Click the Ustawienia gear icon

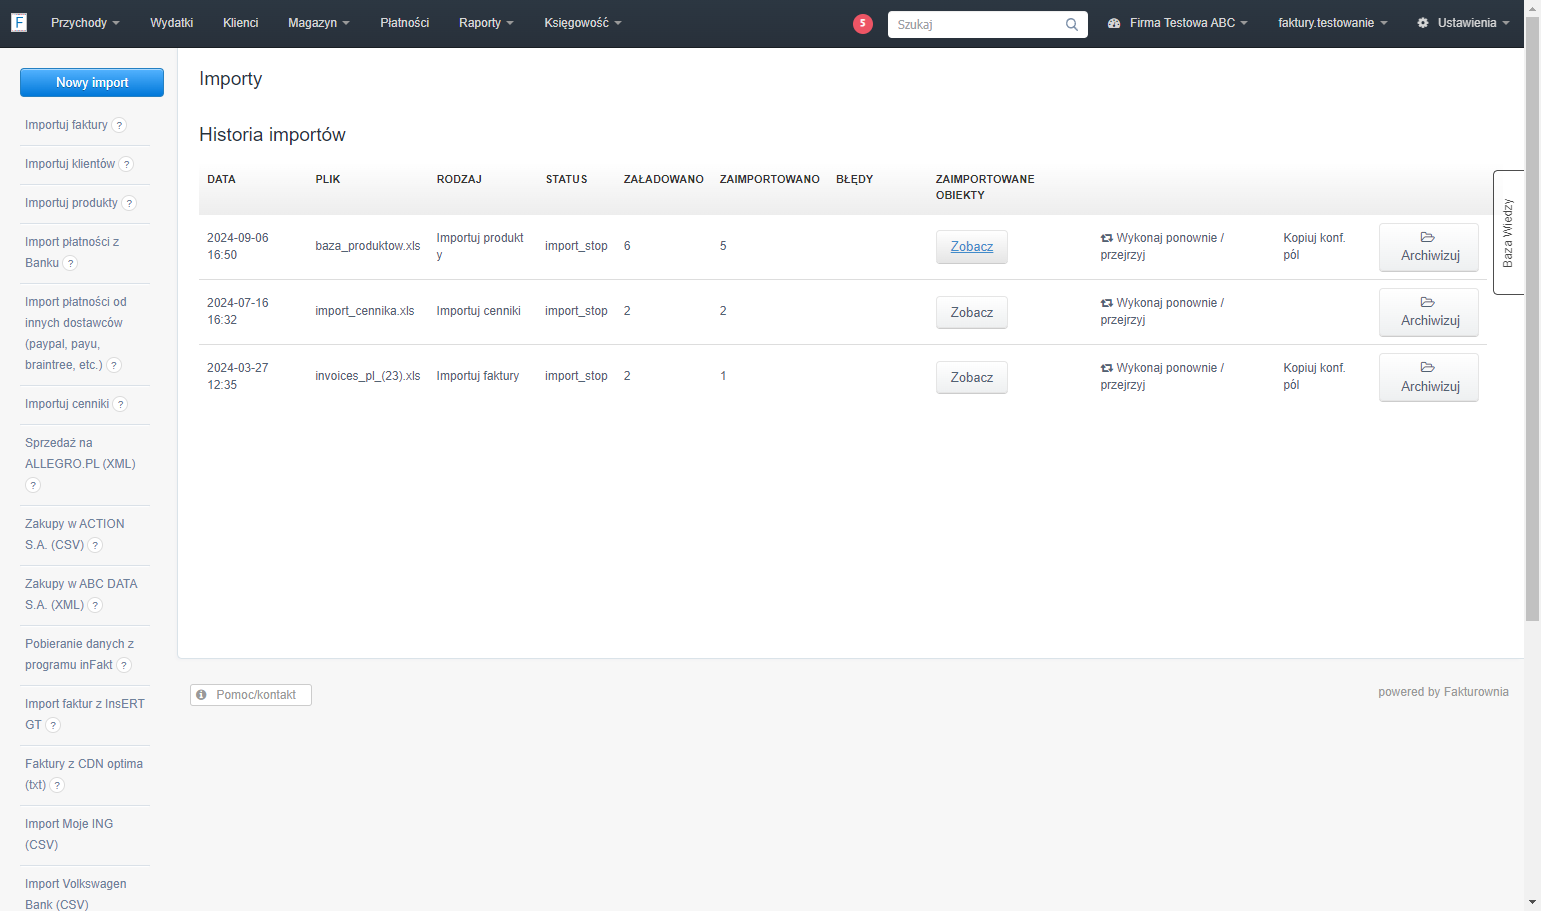pyautogui.click(x=1423, y=23)
